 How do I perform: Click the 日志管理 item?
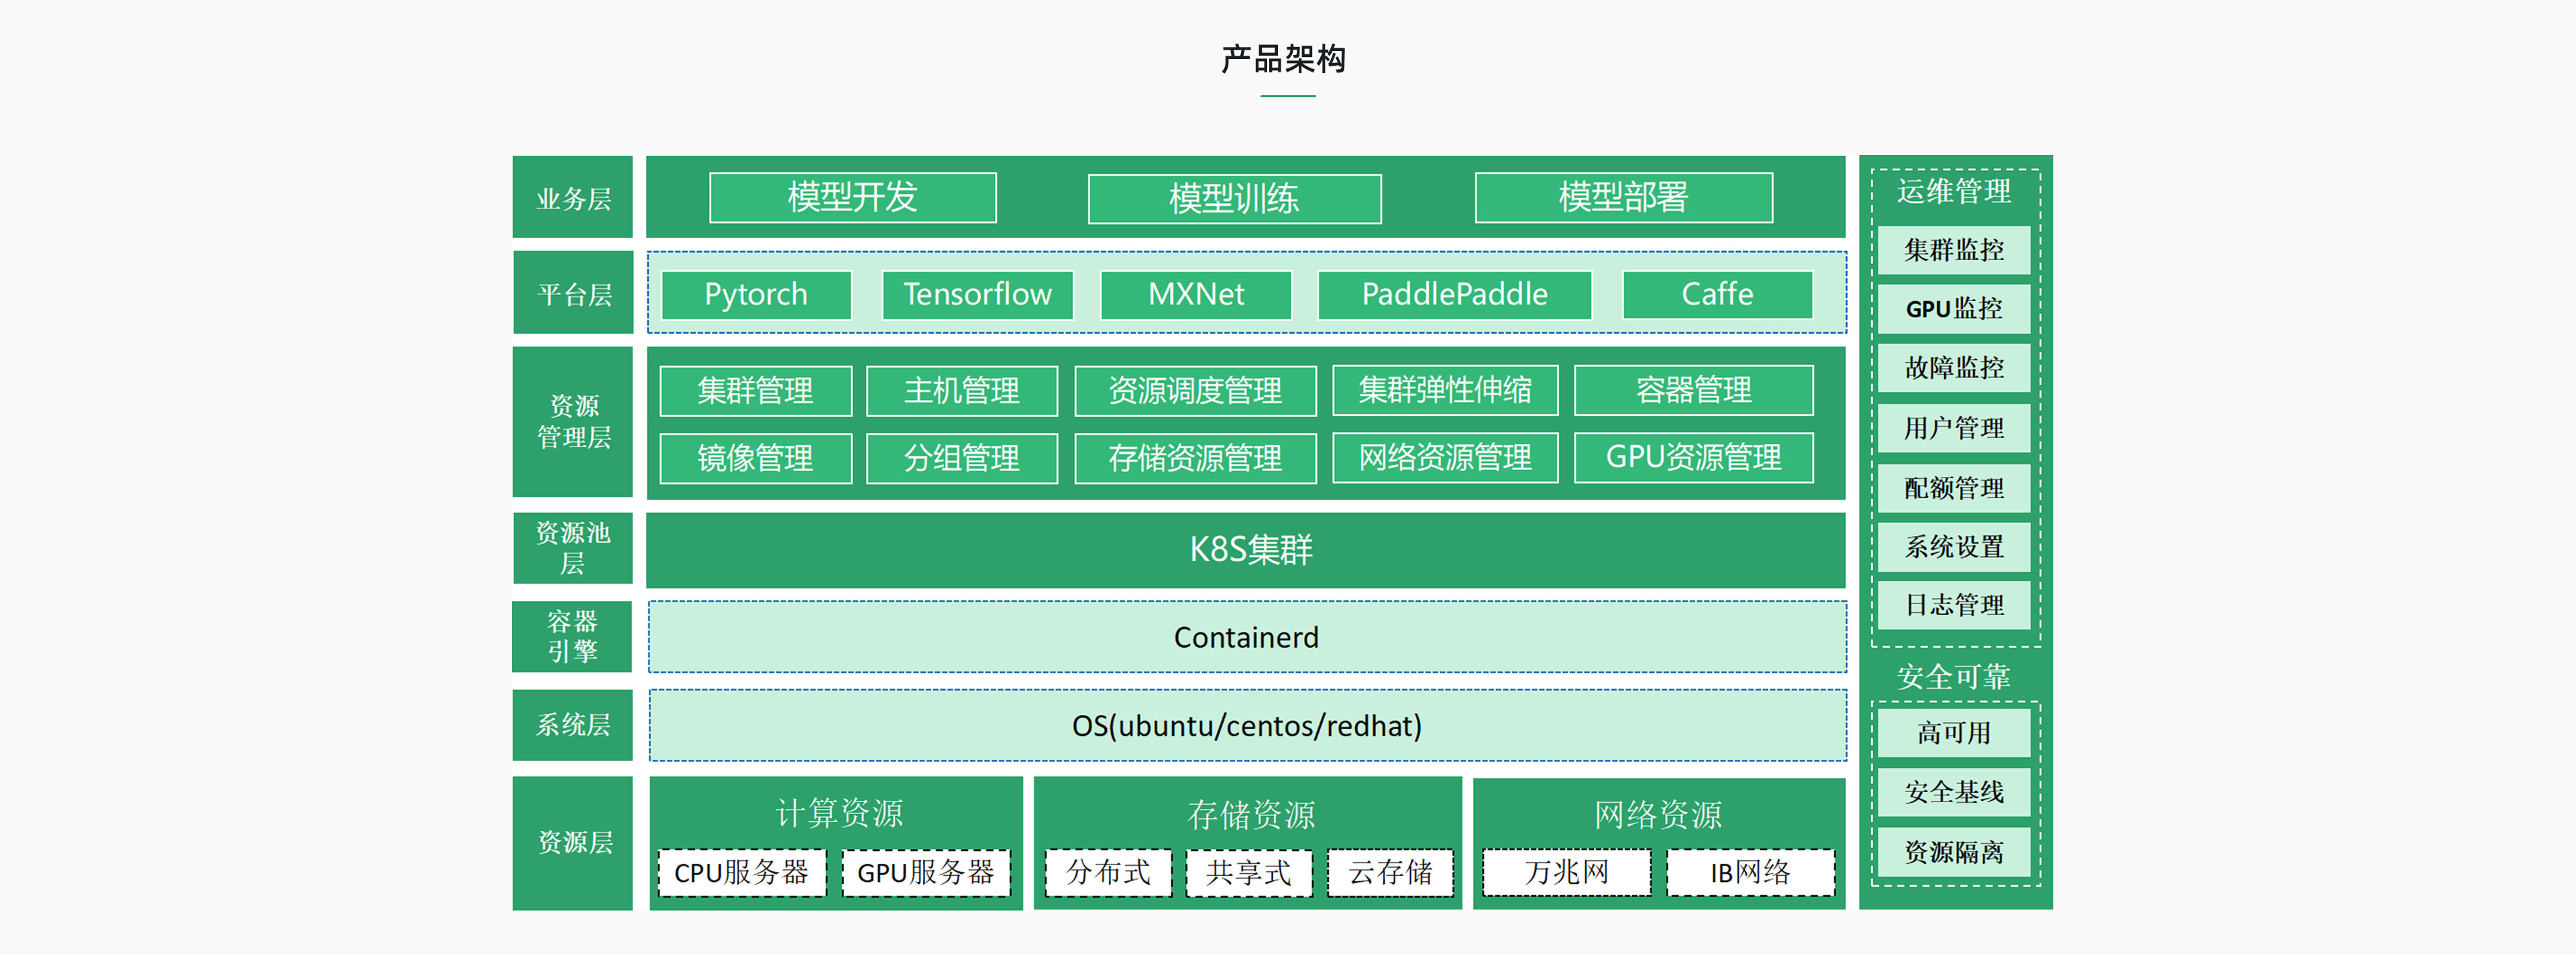click(x=1954, y=604)
